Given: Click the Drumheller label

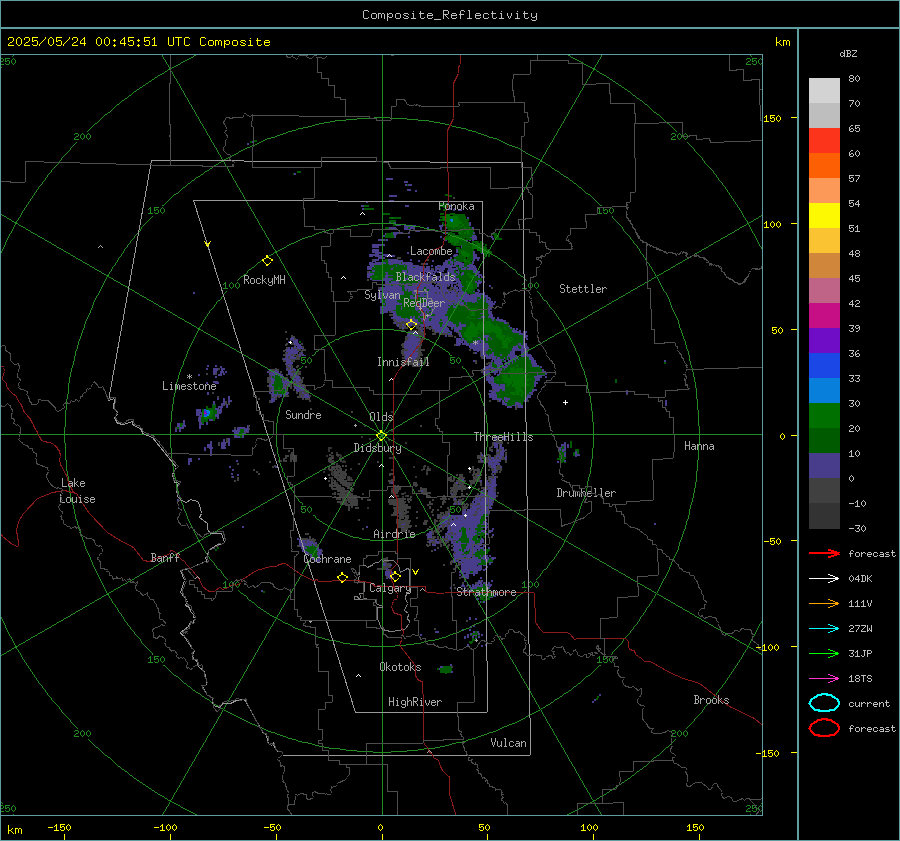Looking at the screenshot, I should tap(586, 493).
